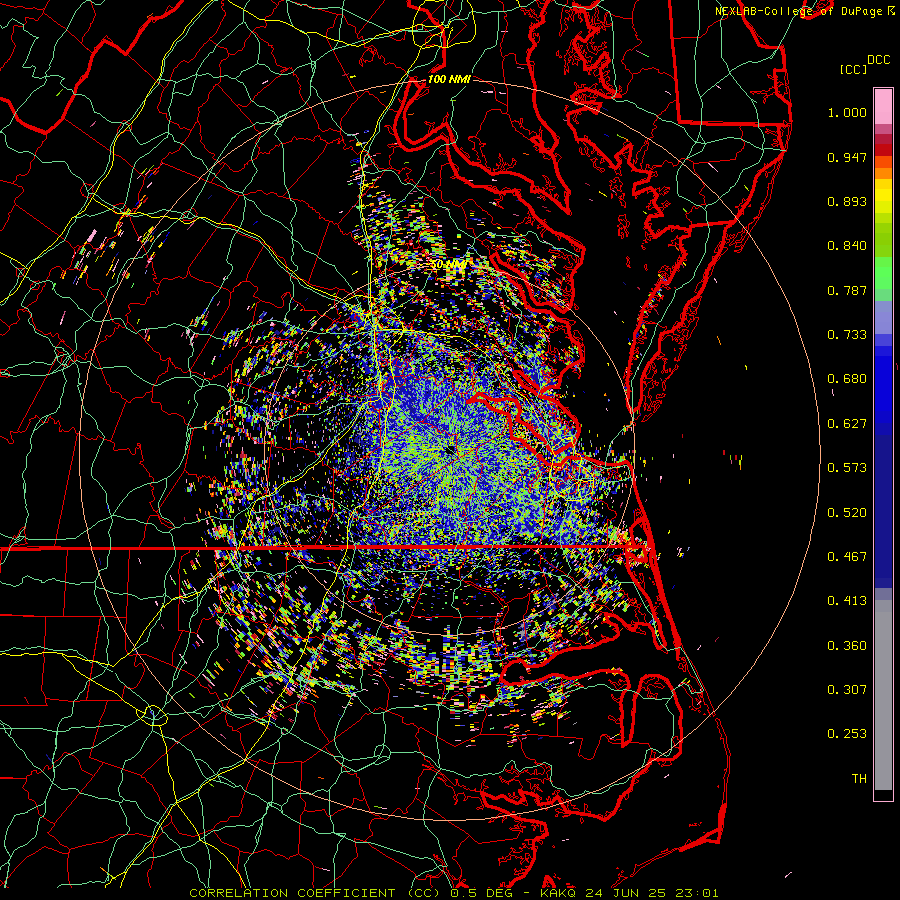Select the 0.520 legend value
900x900 pixels.
pyautogui.click(x=847, y=513)
